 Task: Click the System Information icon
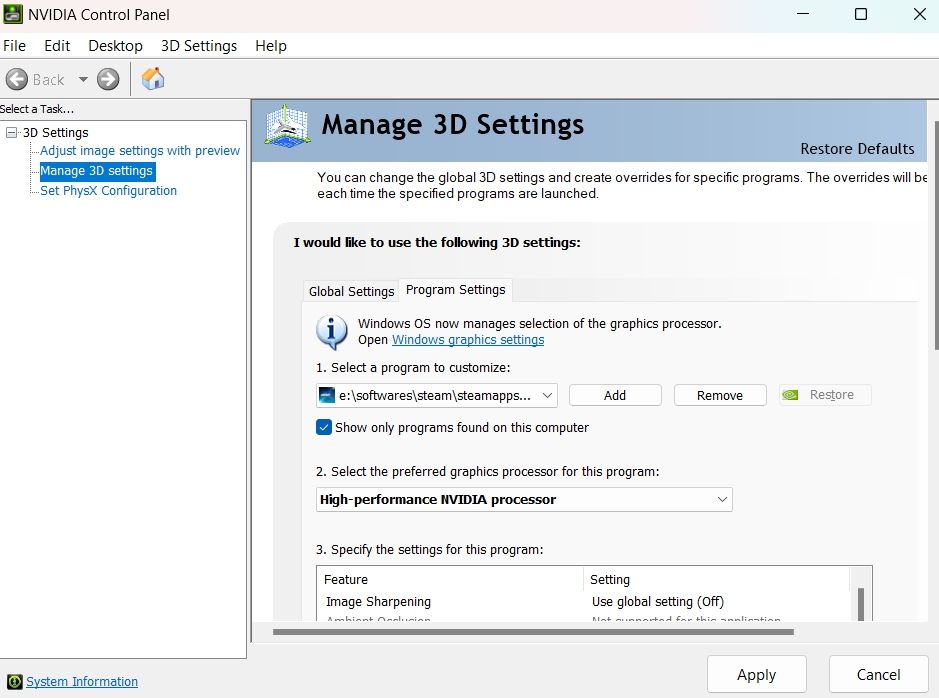pos(14,681)
